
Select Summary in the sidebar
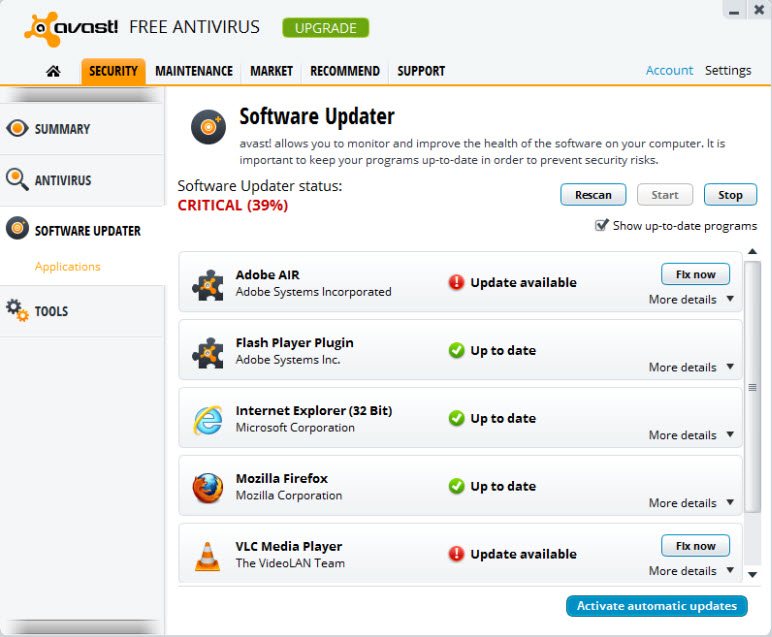(82, 129)
